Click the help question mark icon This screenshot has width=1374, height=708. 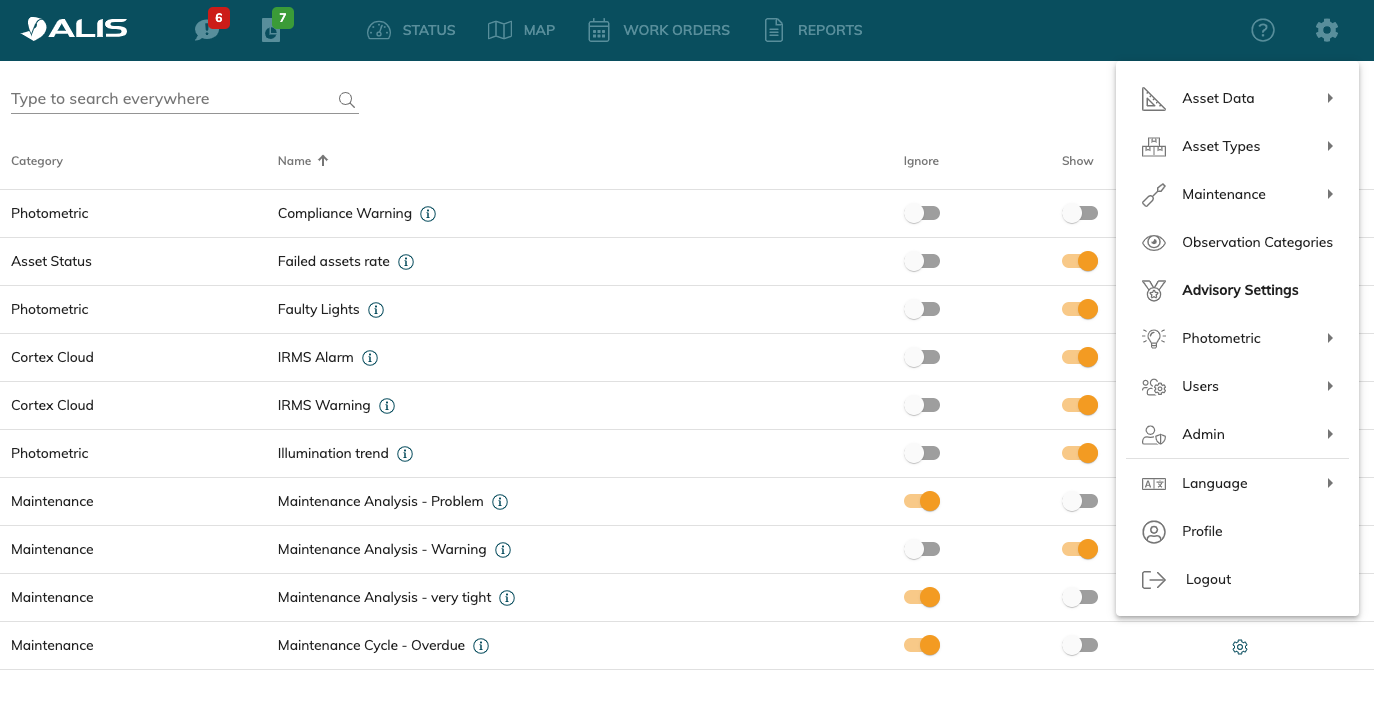click(x=1263, y=30)
